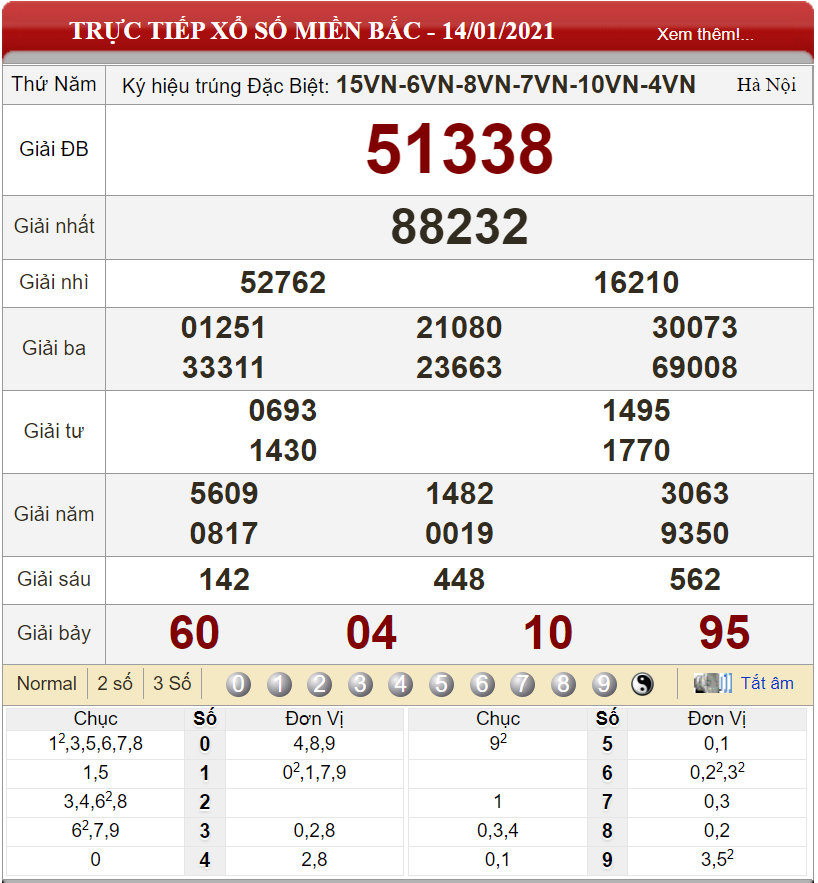
Task: Select the Normal display tab
Action: [x=47, y=684]
